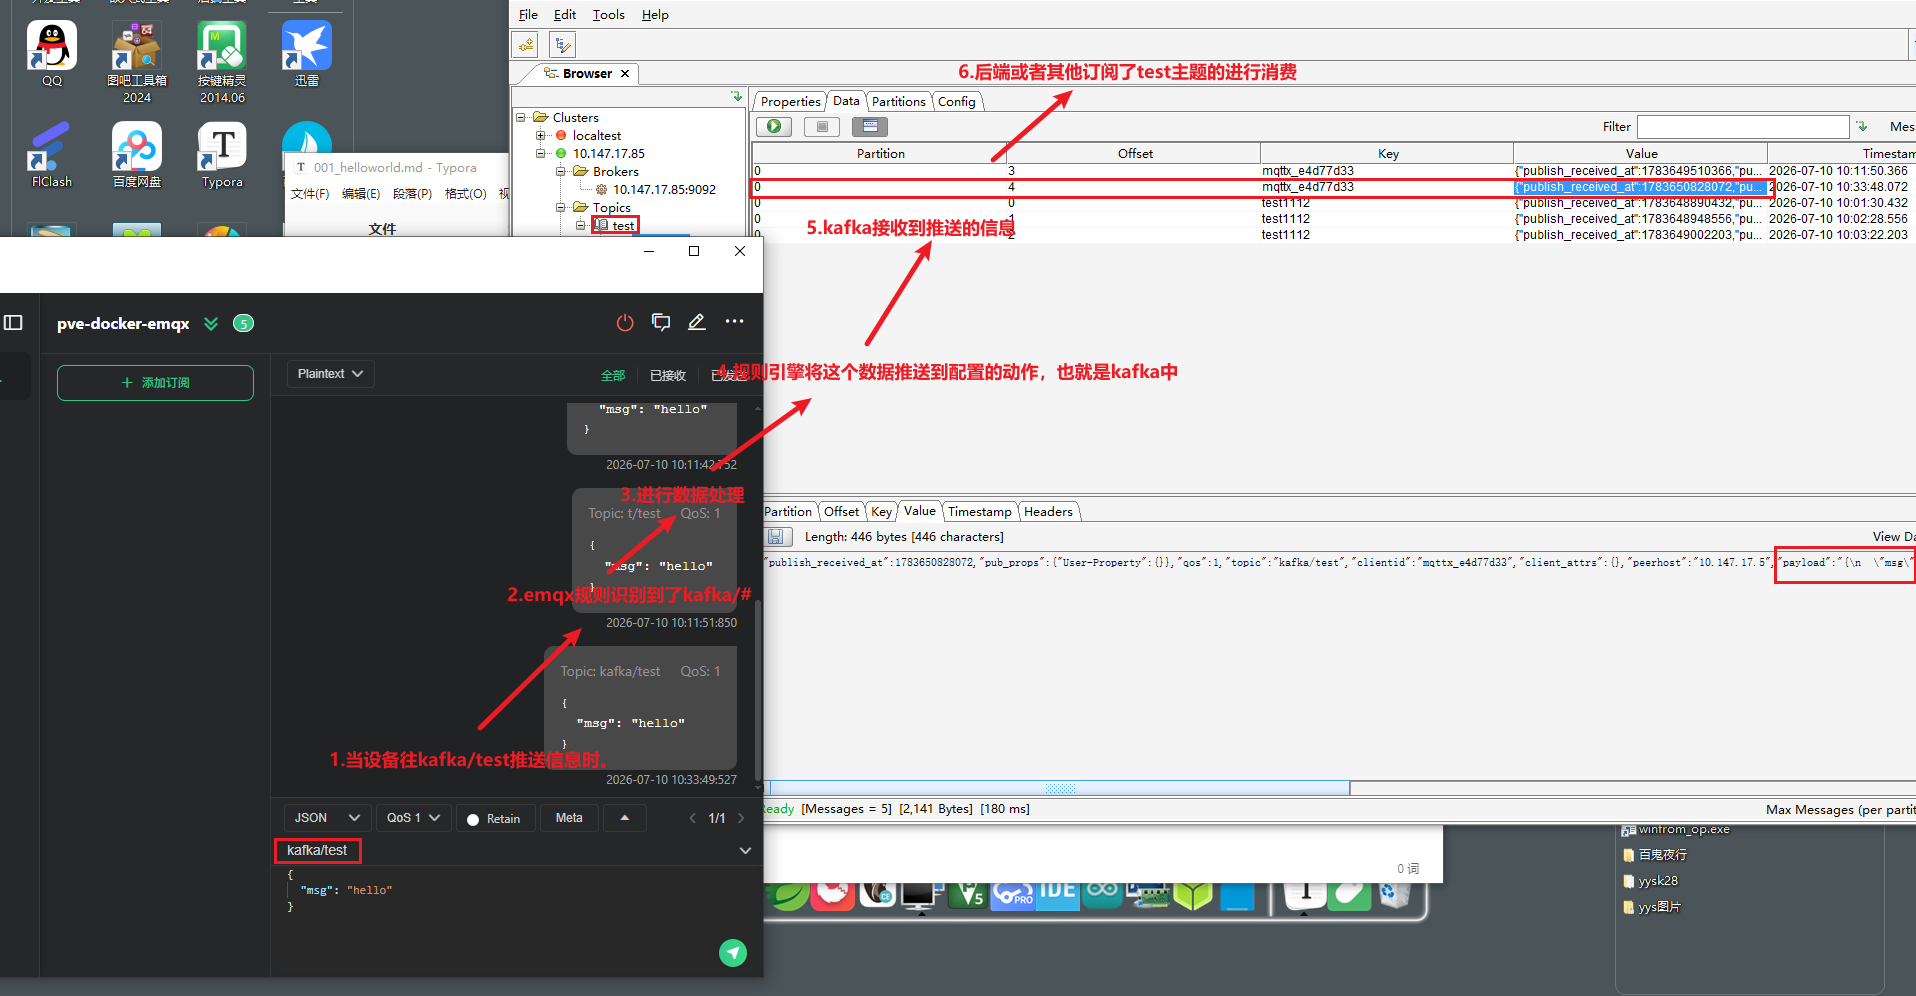Open the three-dots more menu
The width and height of the screenshot is (1916, 996).
[734, 322]
